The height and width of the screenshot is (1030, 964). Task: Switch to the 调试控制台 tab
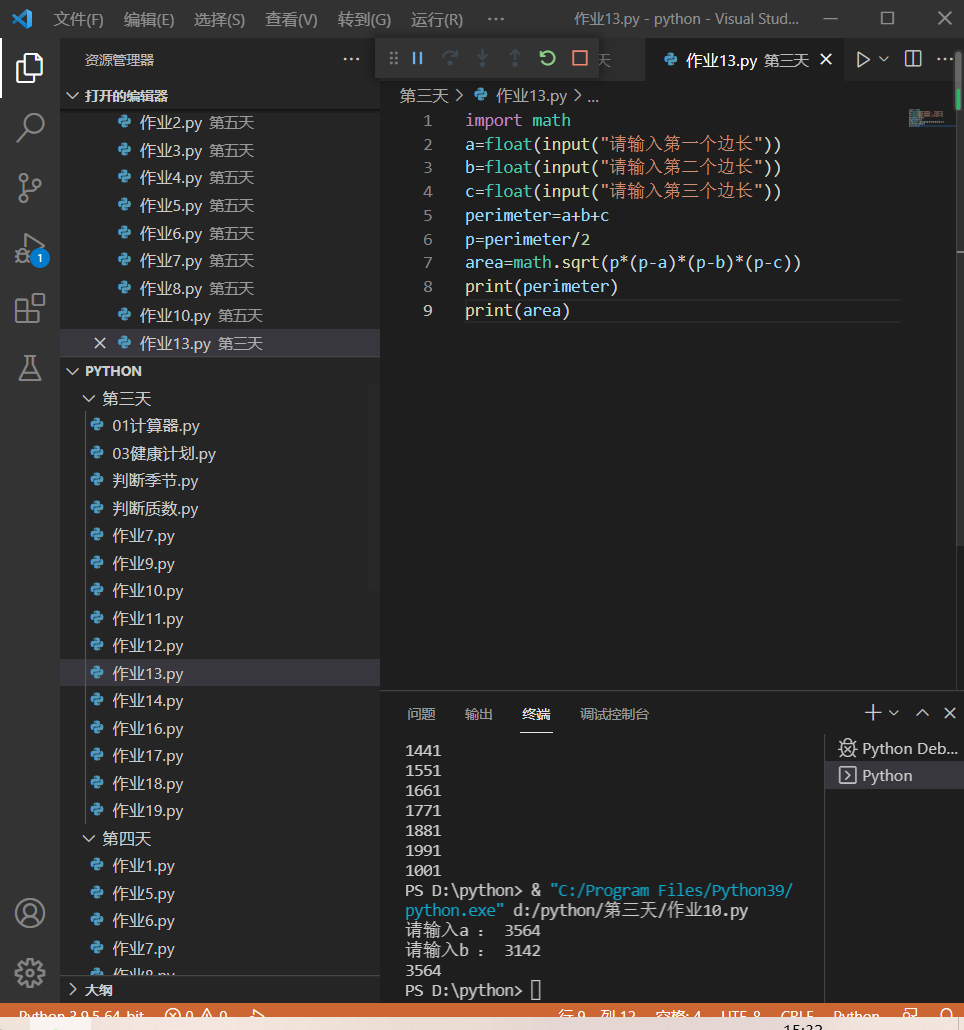(614, 714)
